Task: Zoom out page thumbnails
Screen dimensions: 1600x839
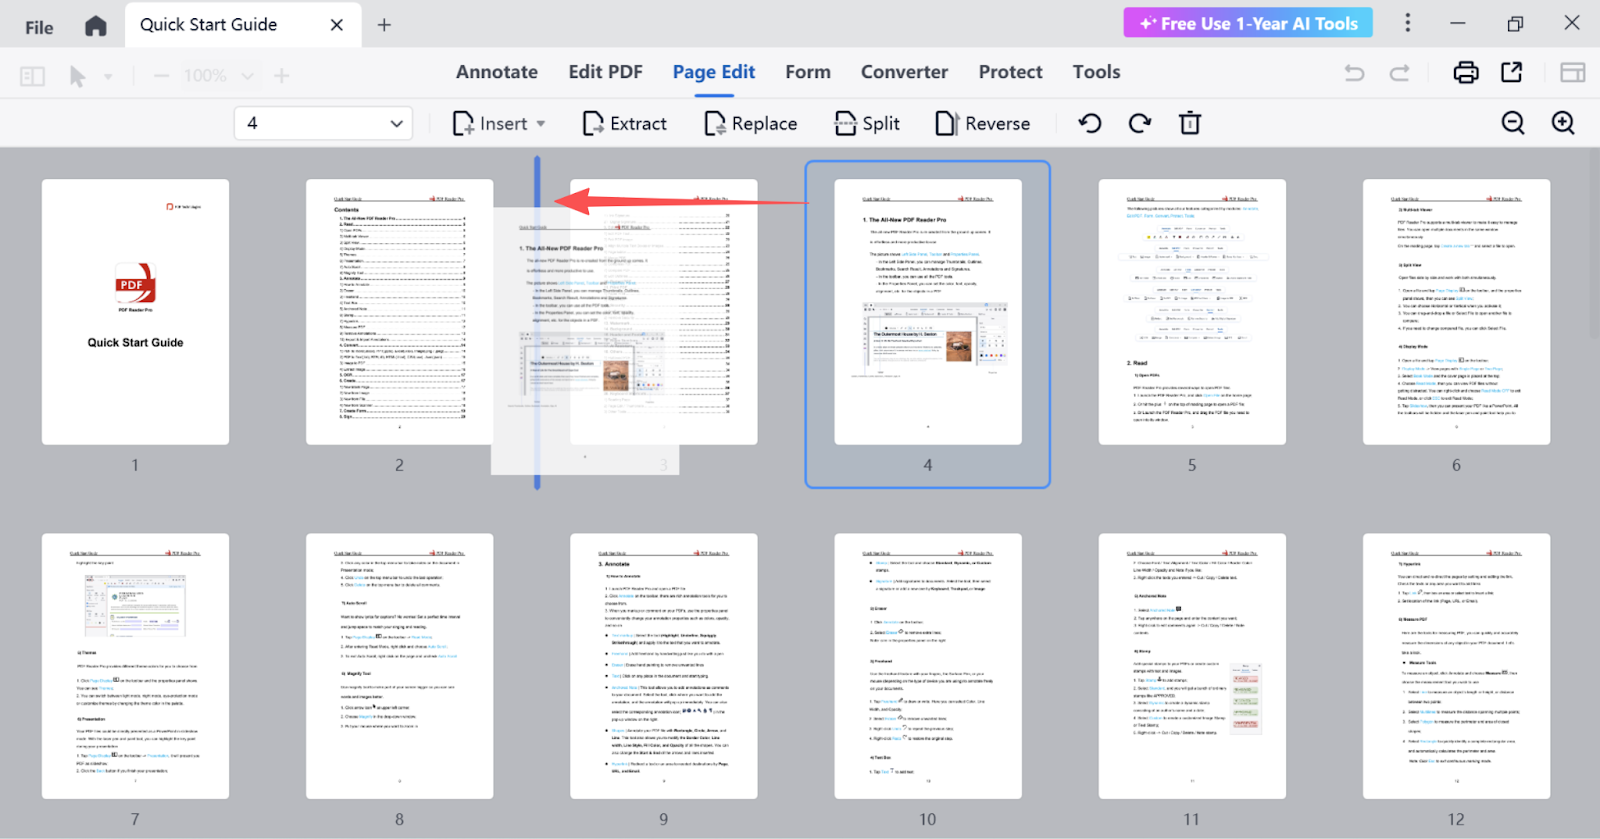Action: (x=1513, y=123)
